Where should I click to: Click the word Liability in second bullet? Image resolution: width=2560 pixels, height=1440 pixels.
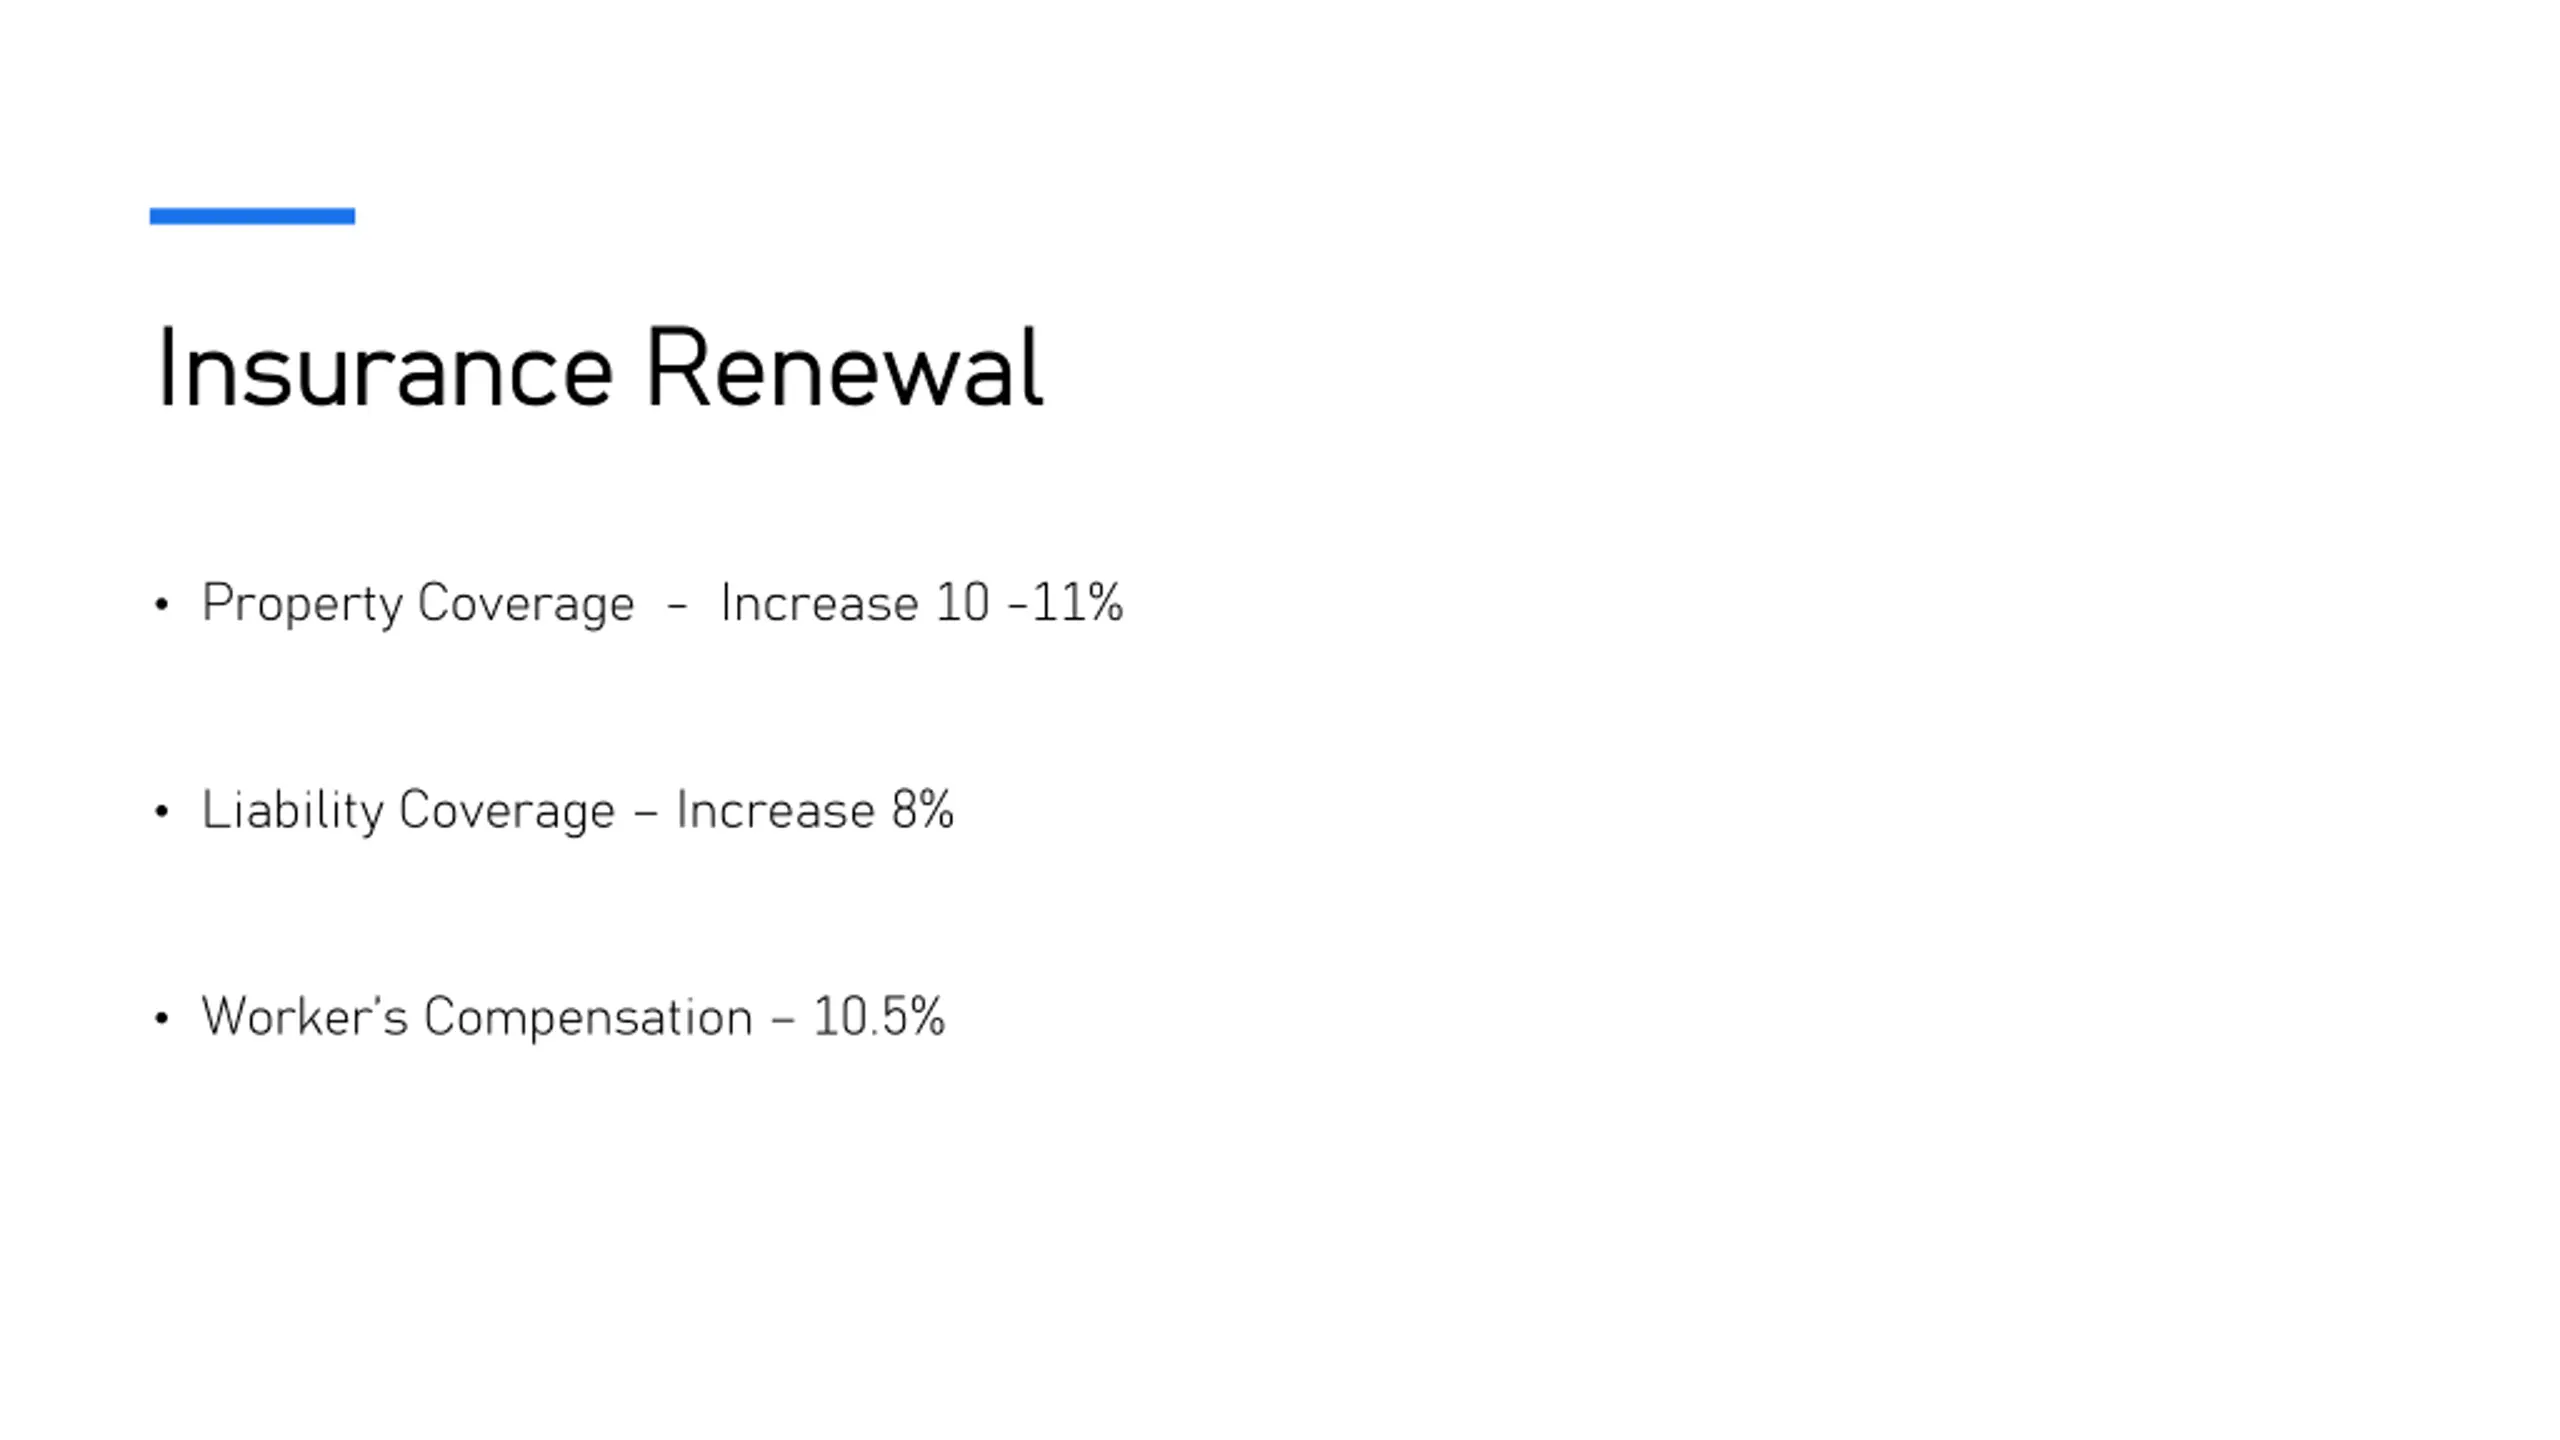[292, 810]
